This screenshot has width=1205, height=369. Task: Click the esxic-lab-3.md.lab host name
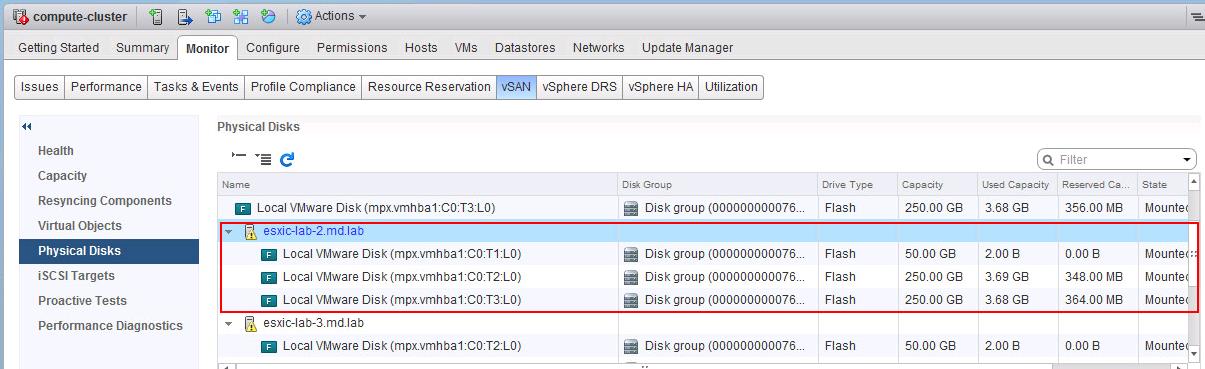click(313, 323)
